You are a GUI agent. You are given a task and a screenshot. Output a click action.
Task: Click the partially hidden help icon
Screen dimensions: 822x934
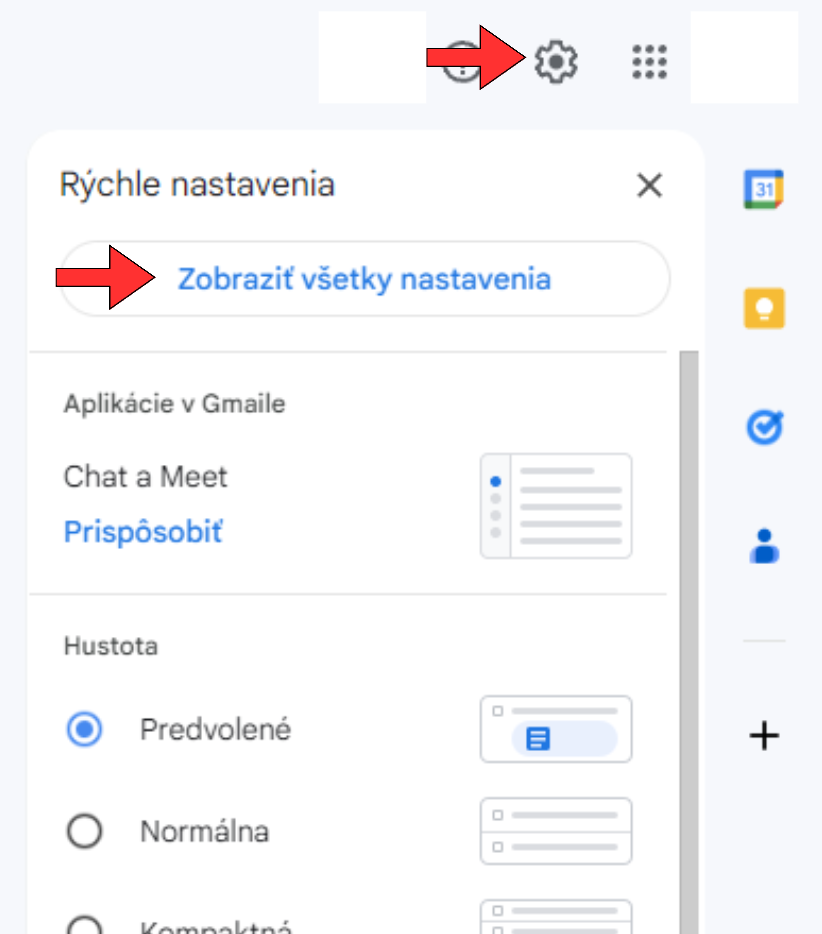tap(462, 61)
